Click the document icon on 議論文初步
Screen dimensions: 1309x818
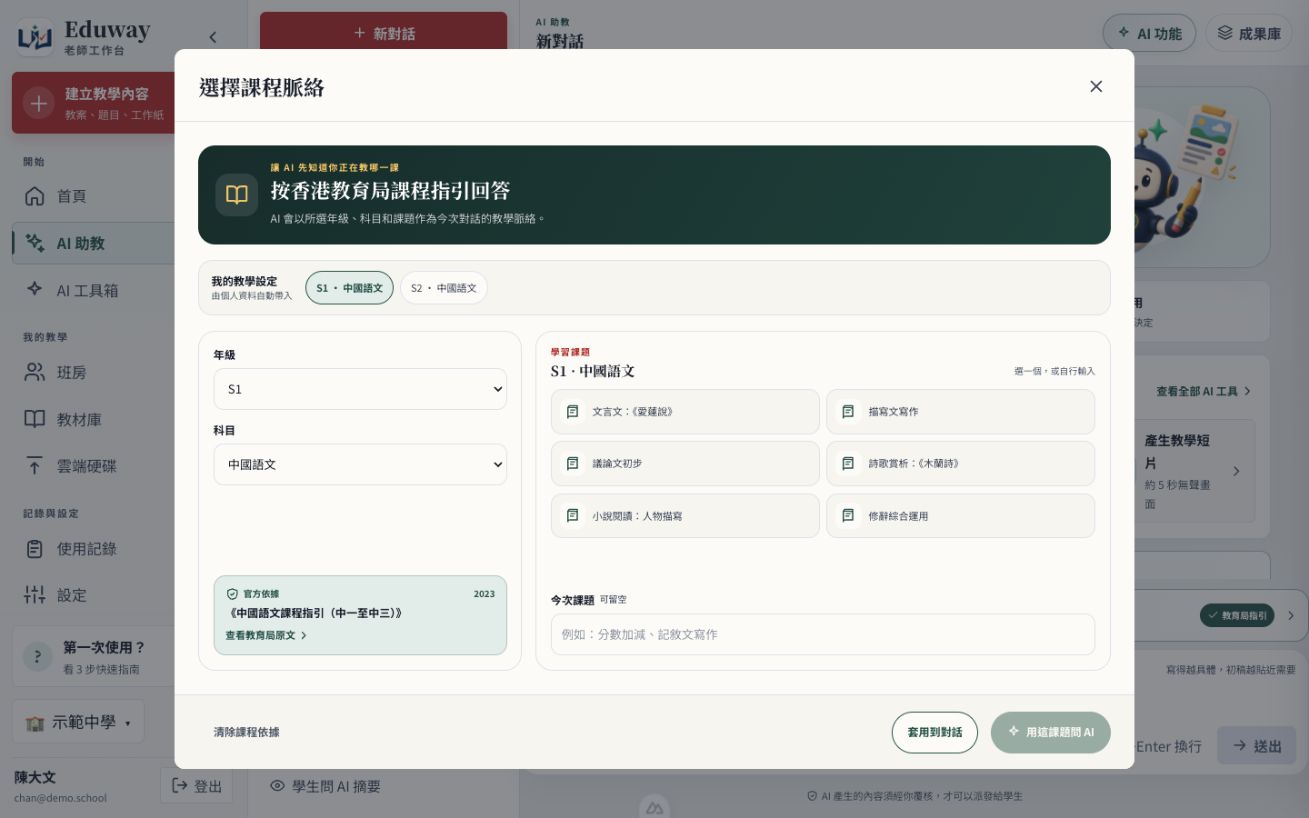[573, 464]
